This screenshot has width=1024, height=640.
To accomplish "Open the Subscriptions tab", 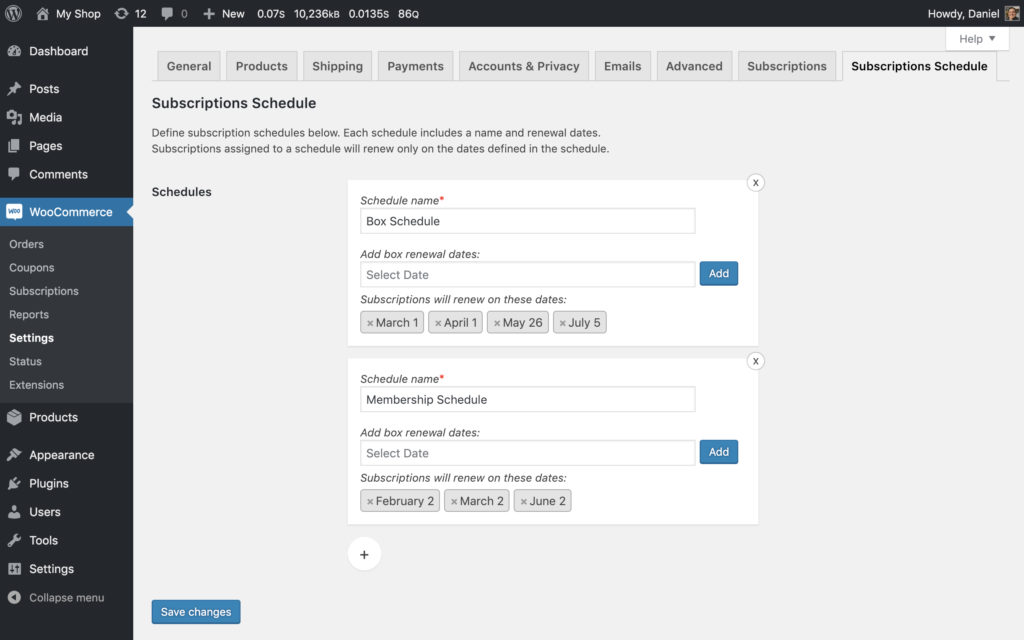I will 786,66.
